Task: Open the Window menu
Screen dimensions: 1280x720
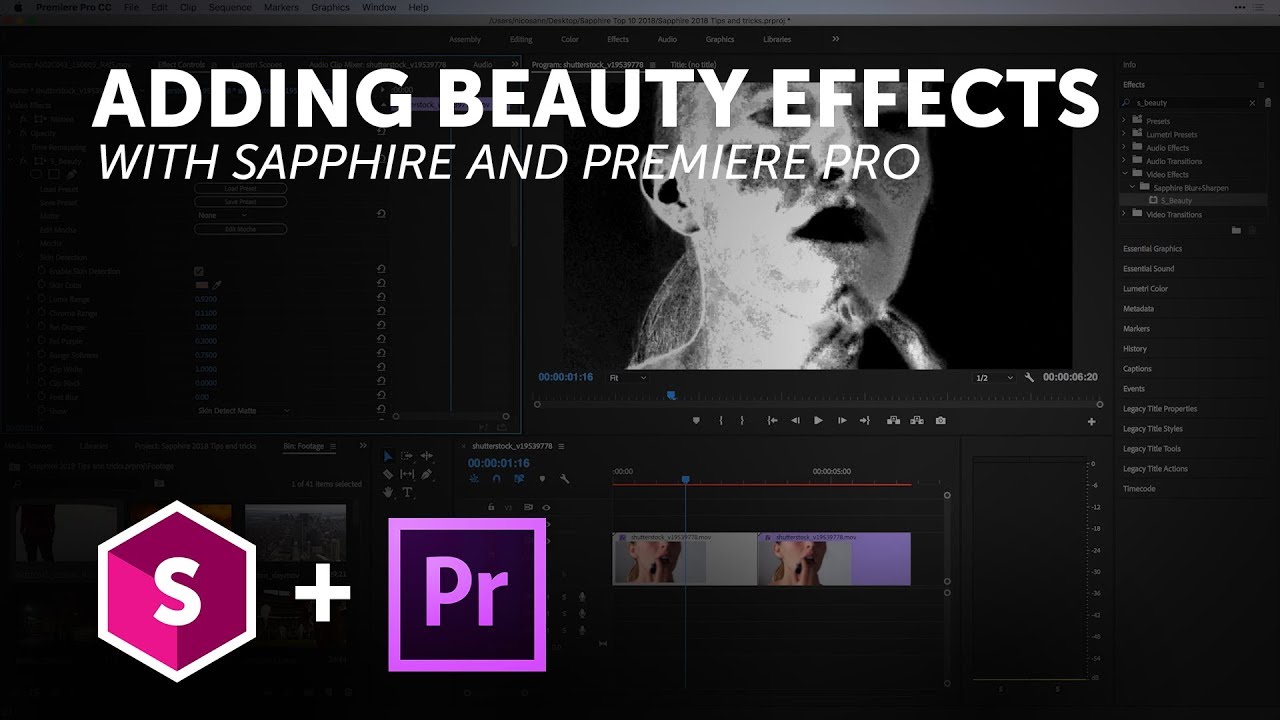Action: tap(379, 7)
